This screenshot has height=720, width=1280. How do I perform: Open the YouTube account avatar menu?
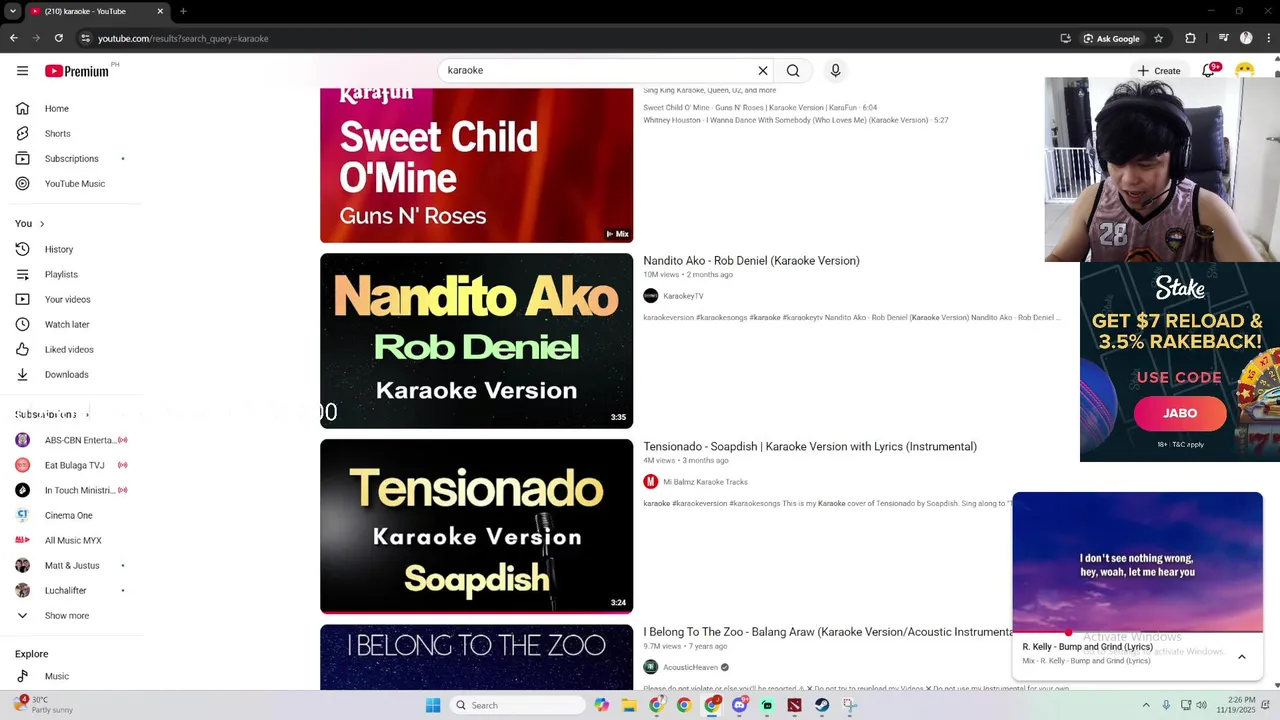coord(1245,70)
